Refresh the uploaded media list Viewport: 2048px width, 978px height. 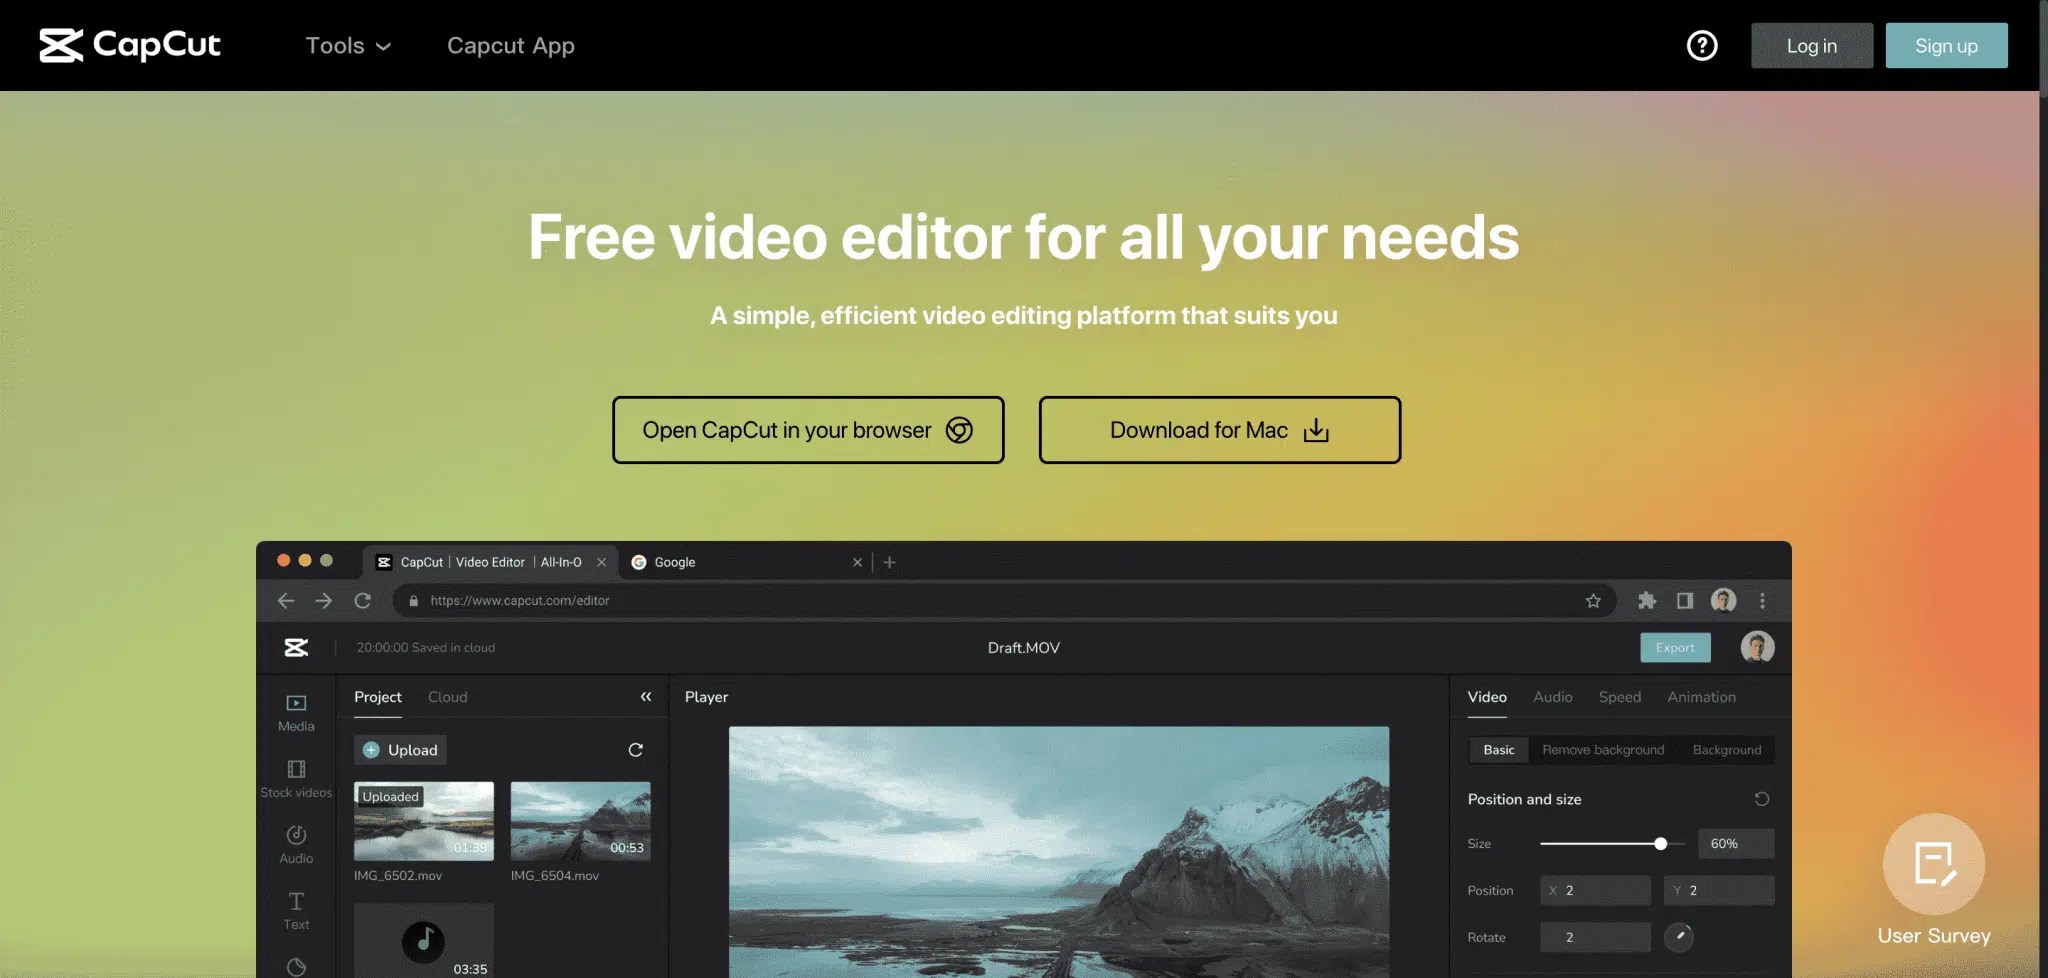(636, 749)
